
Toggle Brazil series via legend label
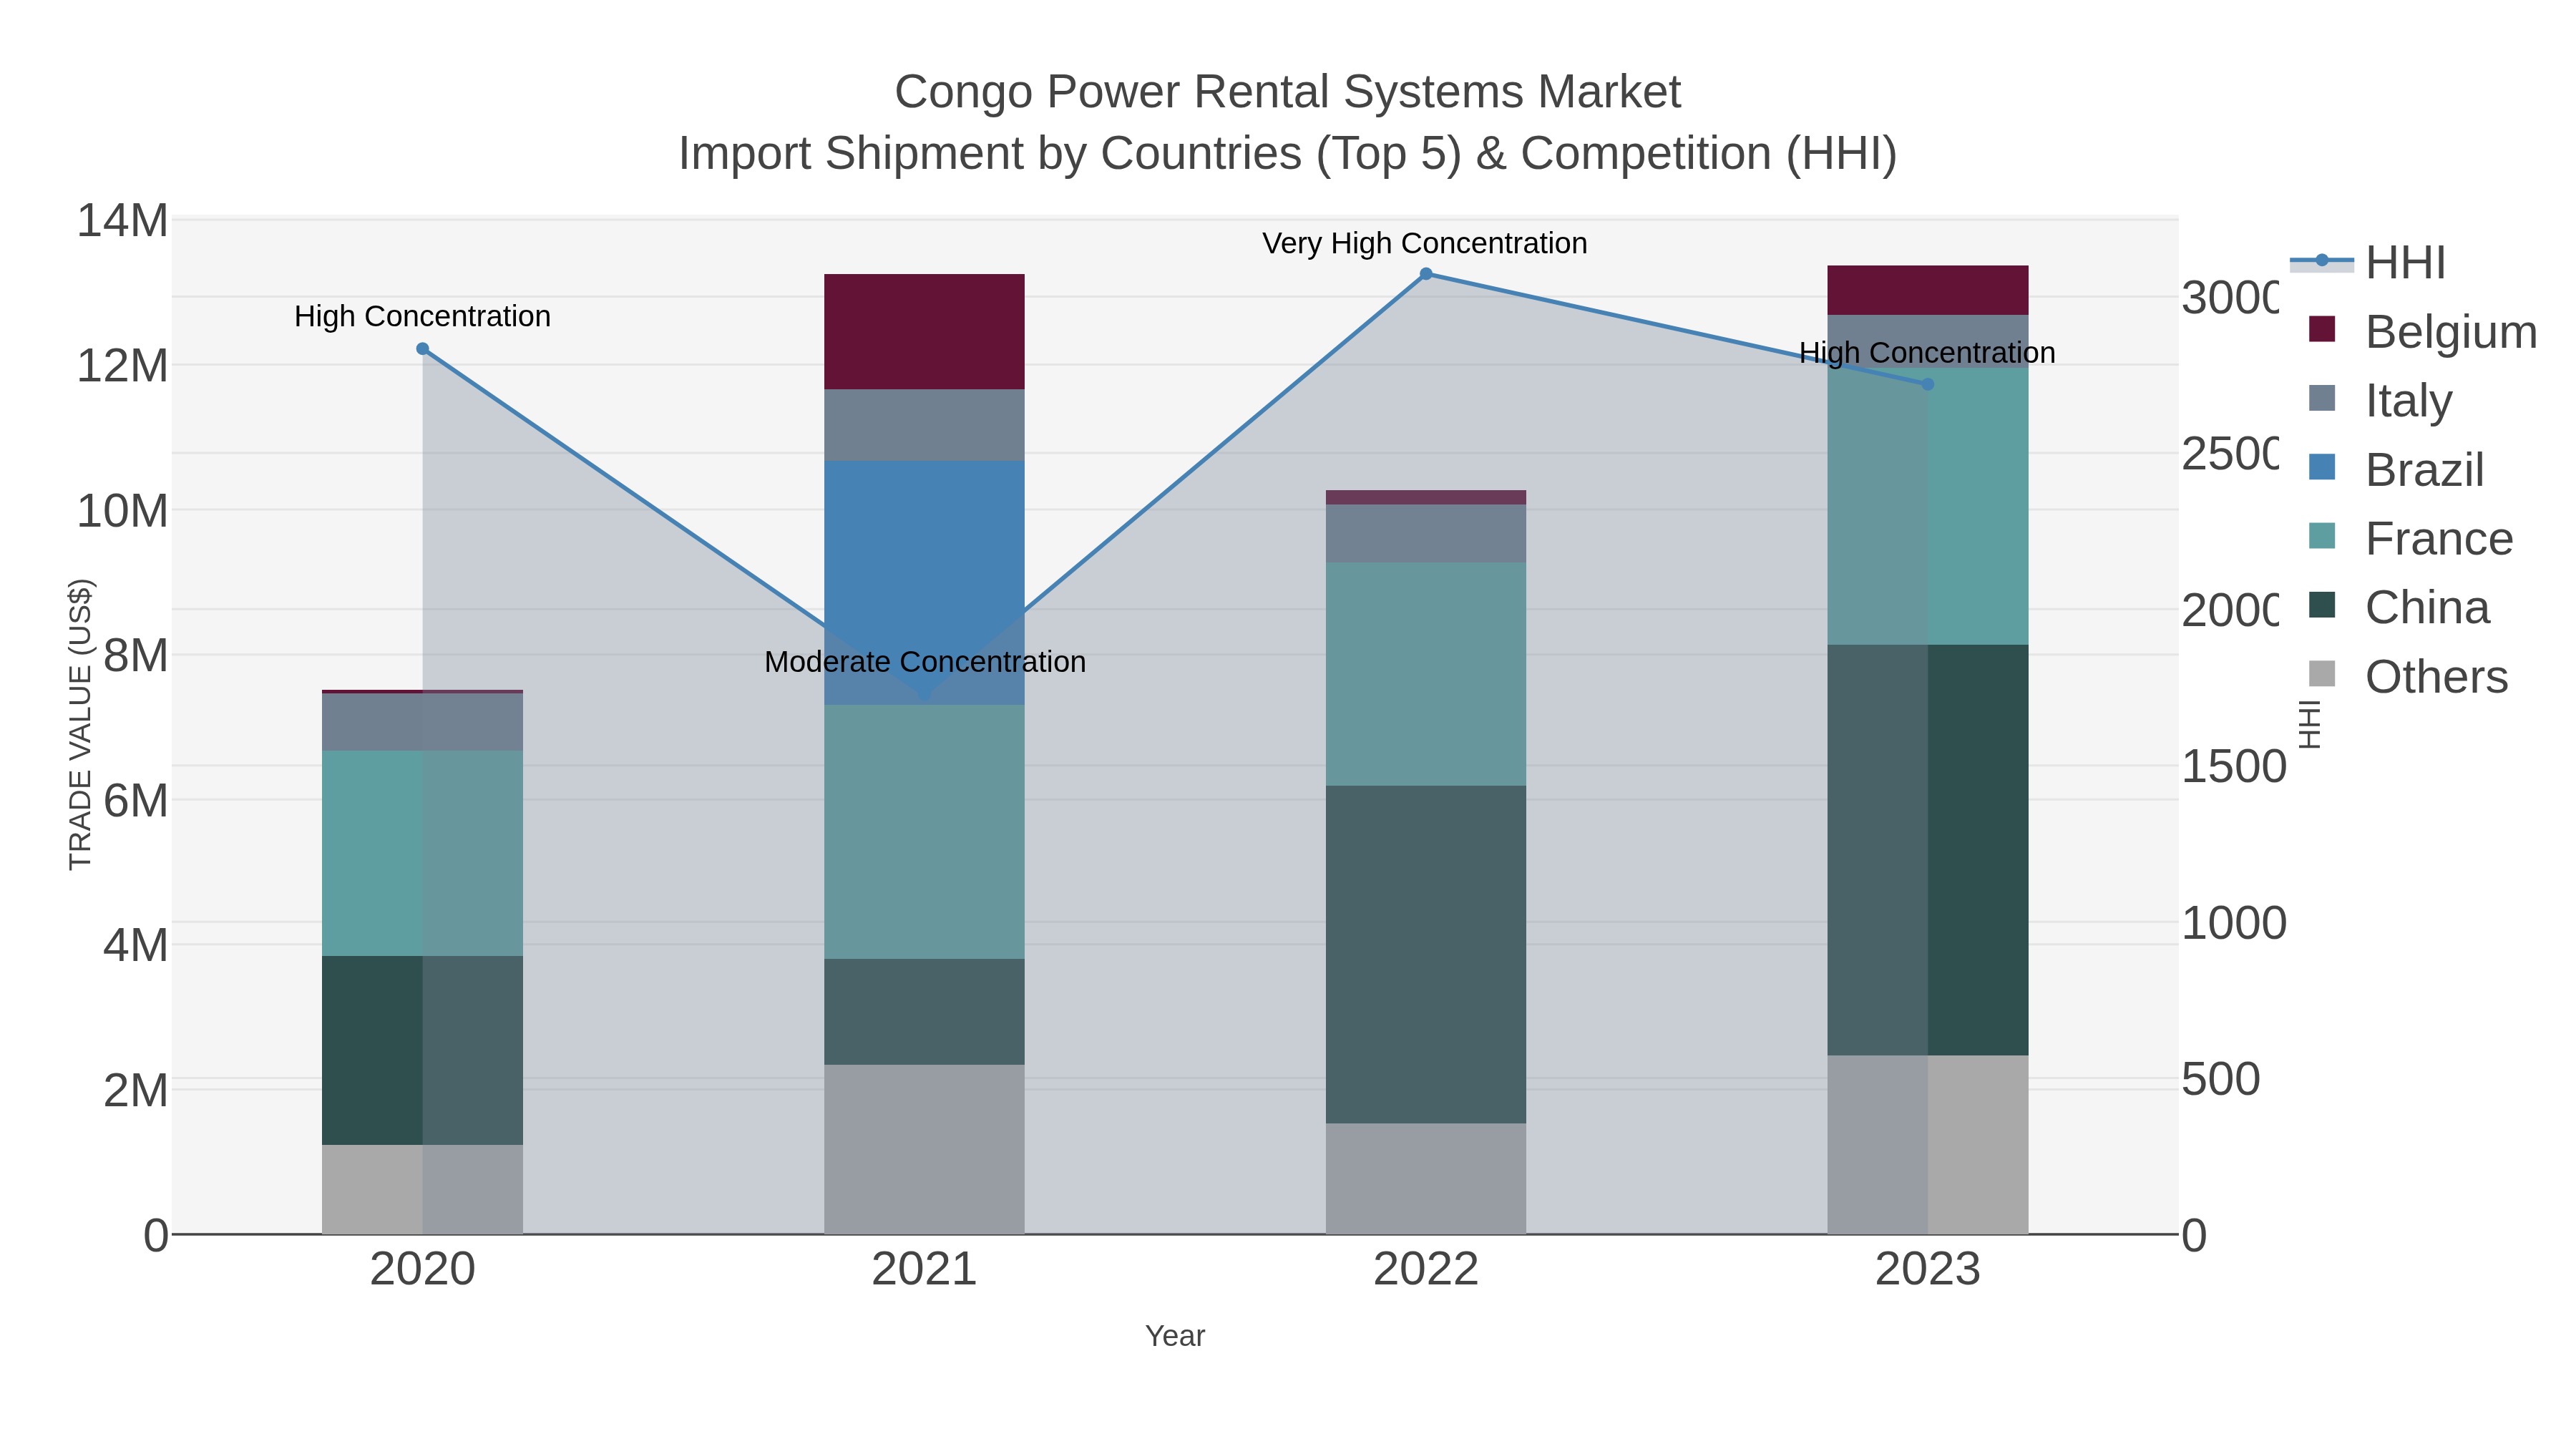2424,469
